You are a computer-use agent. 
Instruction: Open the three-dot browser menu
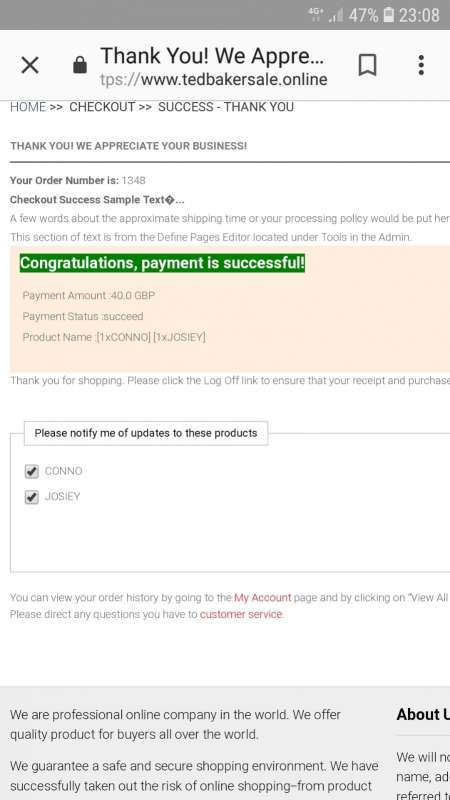421,65
